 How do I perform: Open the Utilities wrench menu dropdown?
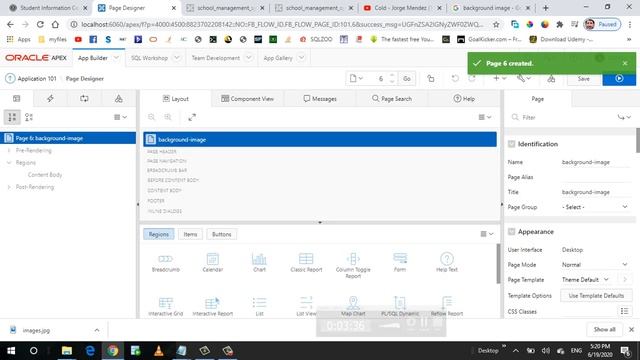pyautogui.click(x=524, y=78)
